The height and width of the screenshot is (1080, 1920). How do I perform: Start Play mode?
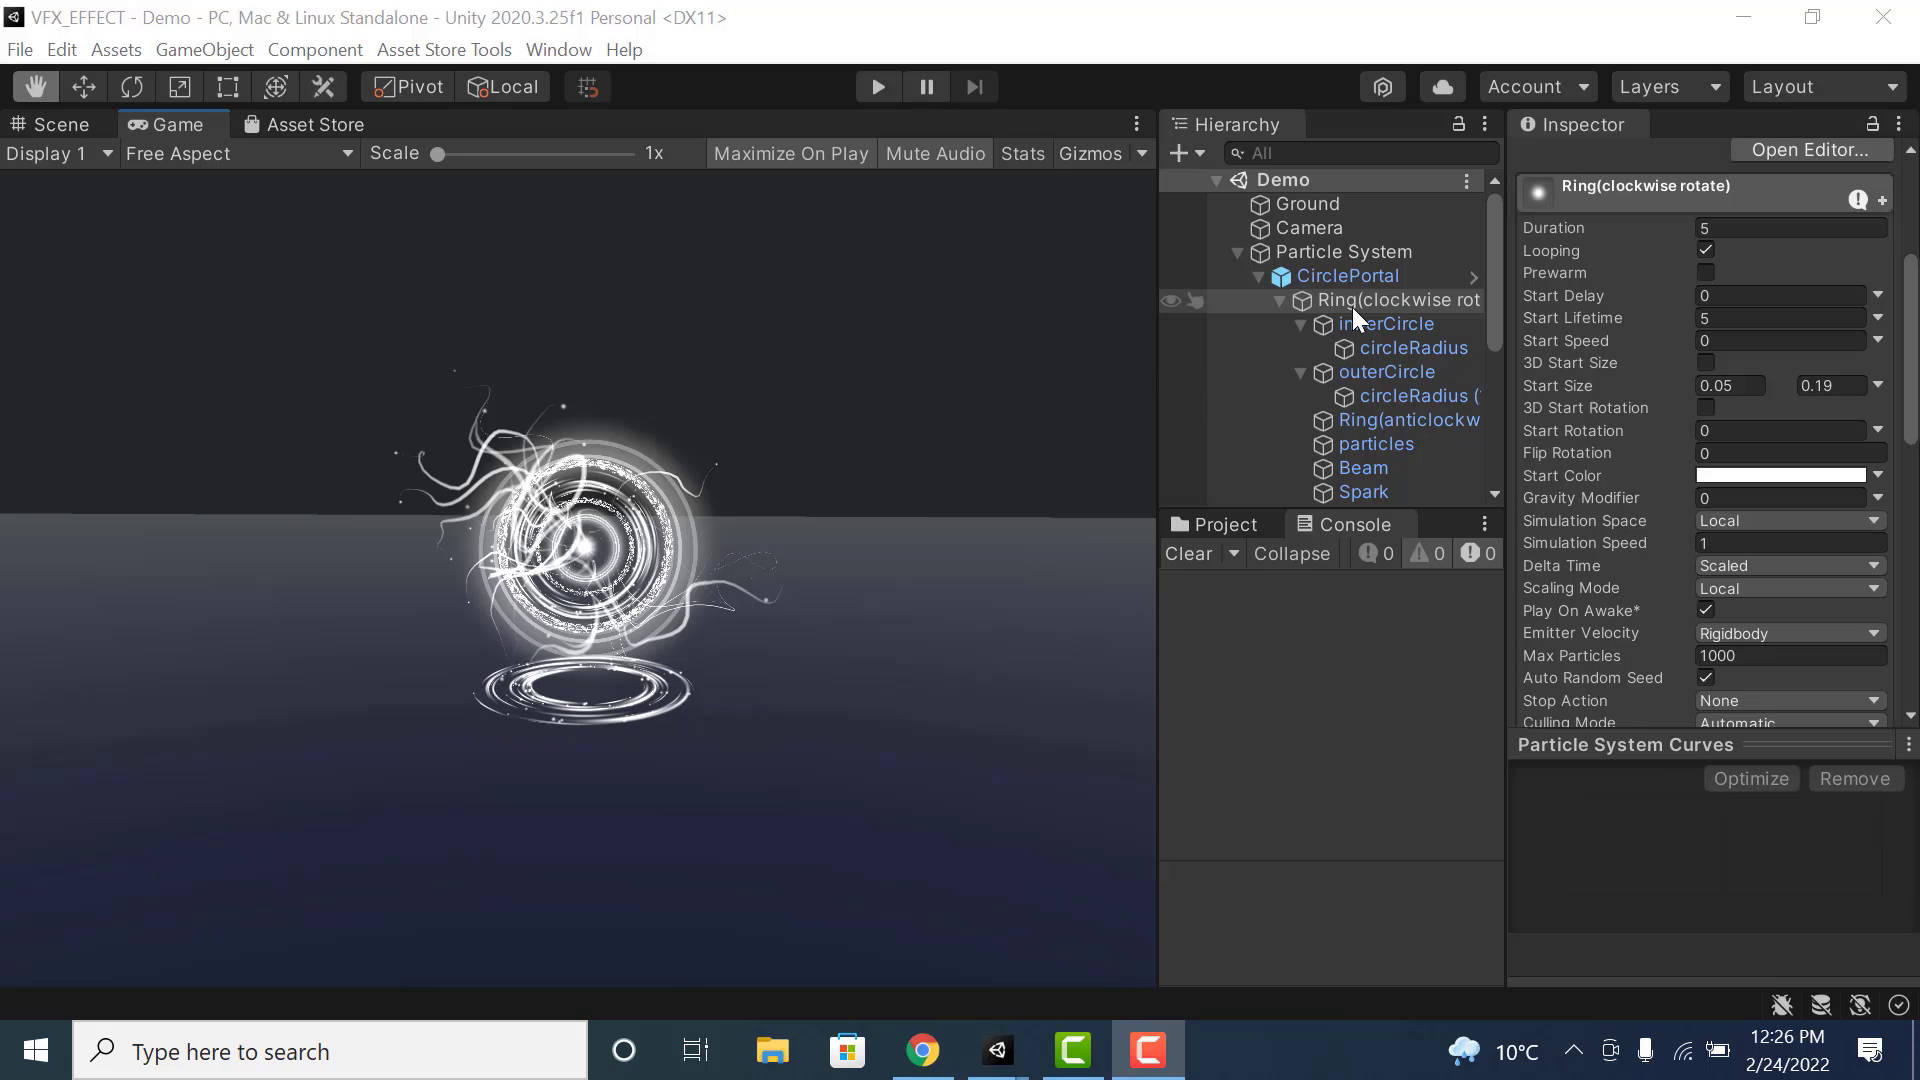tap(878, 87)
